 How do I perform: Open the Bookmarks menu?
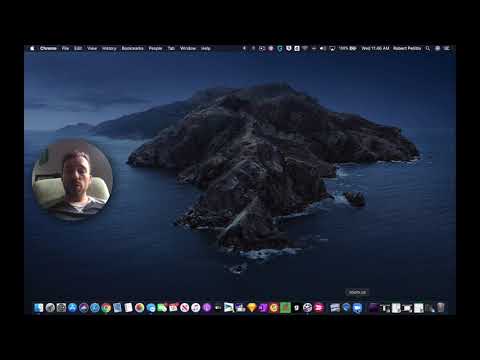(132, 48)
